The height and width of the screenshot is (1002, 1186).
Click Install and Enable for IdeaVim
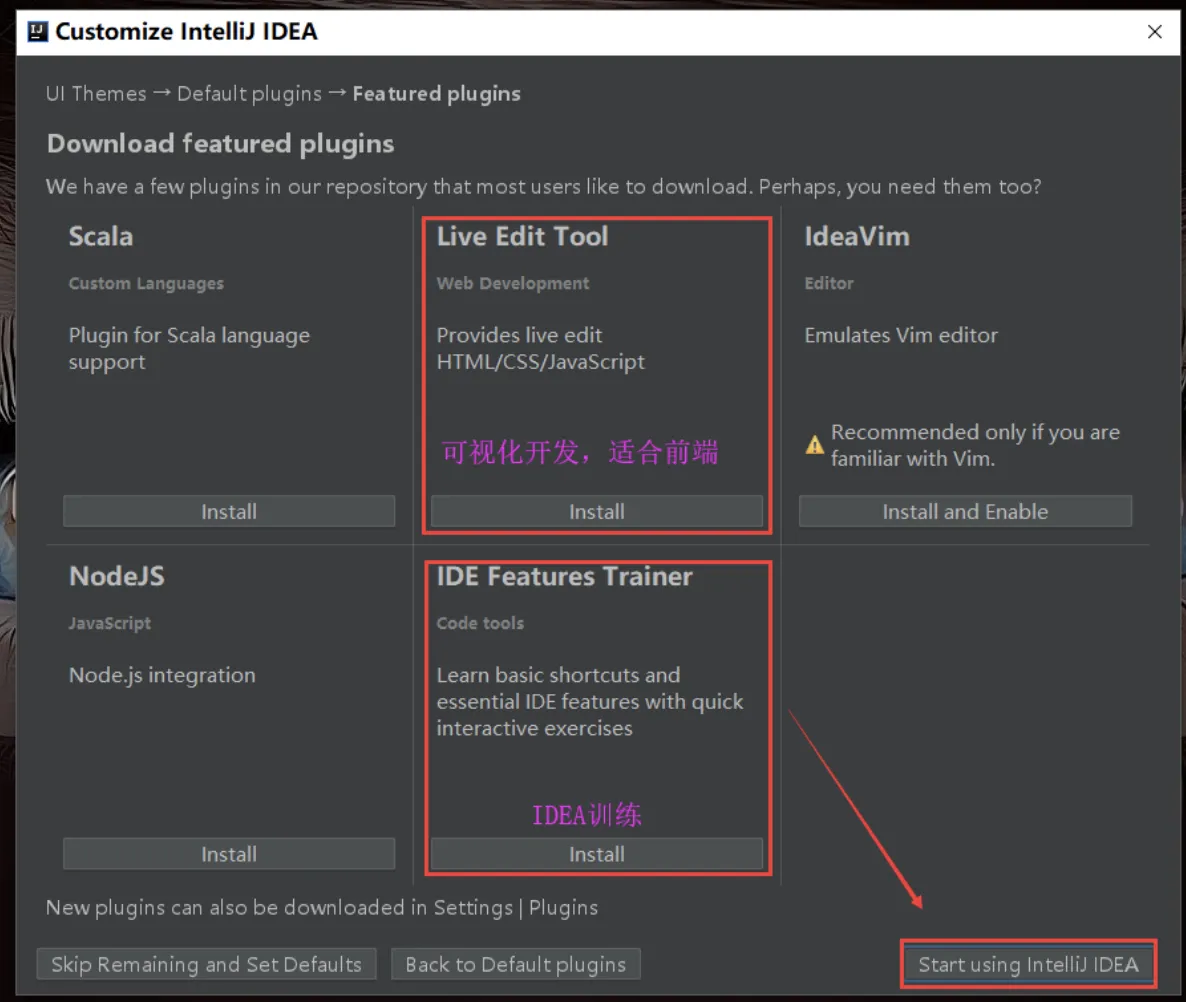[x=965, y=512]
